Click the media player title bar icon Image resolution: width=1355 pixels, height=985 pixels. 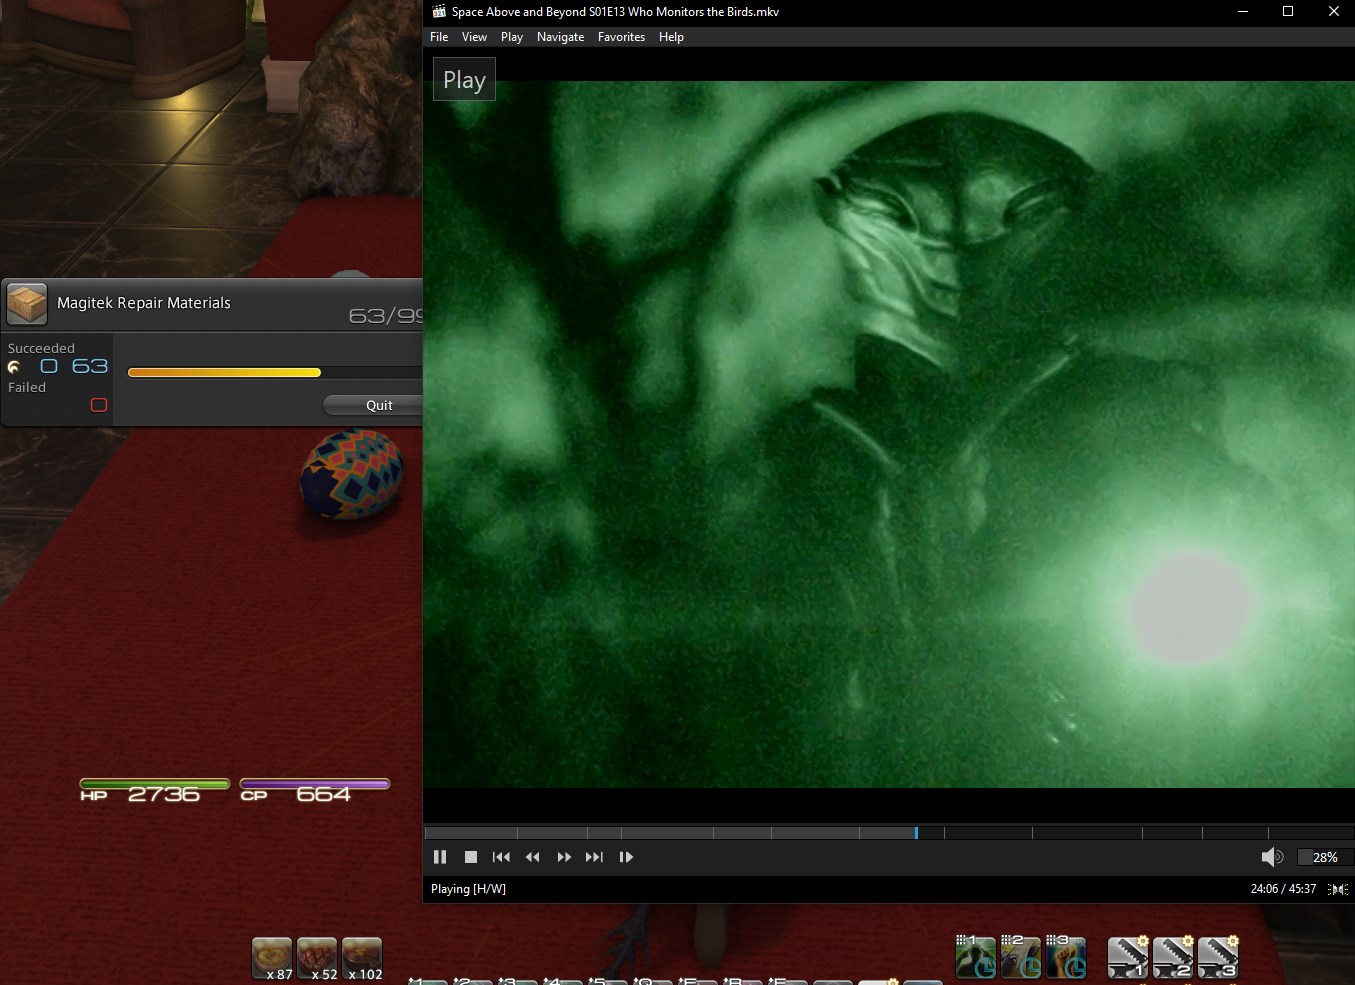pyautogui.click(x=439, y=12)
